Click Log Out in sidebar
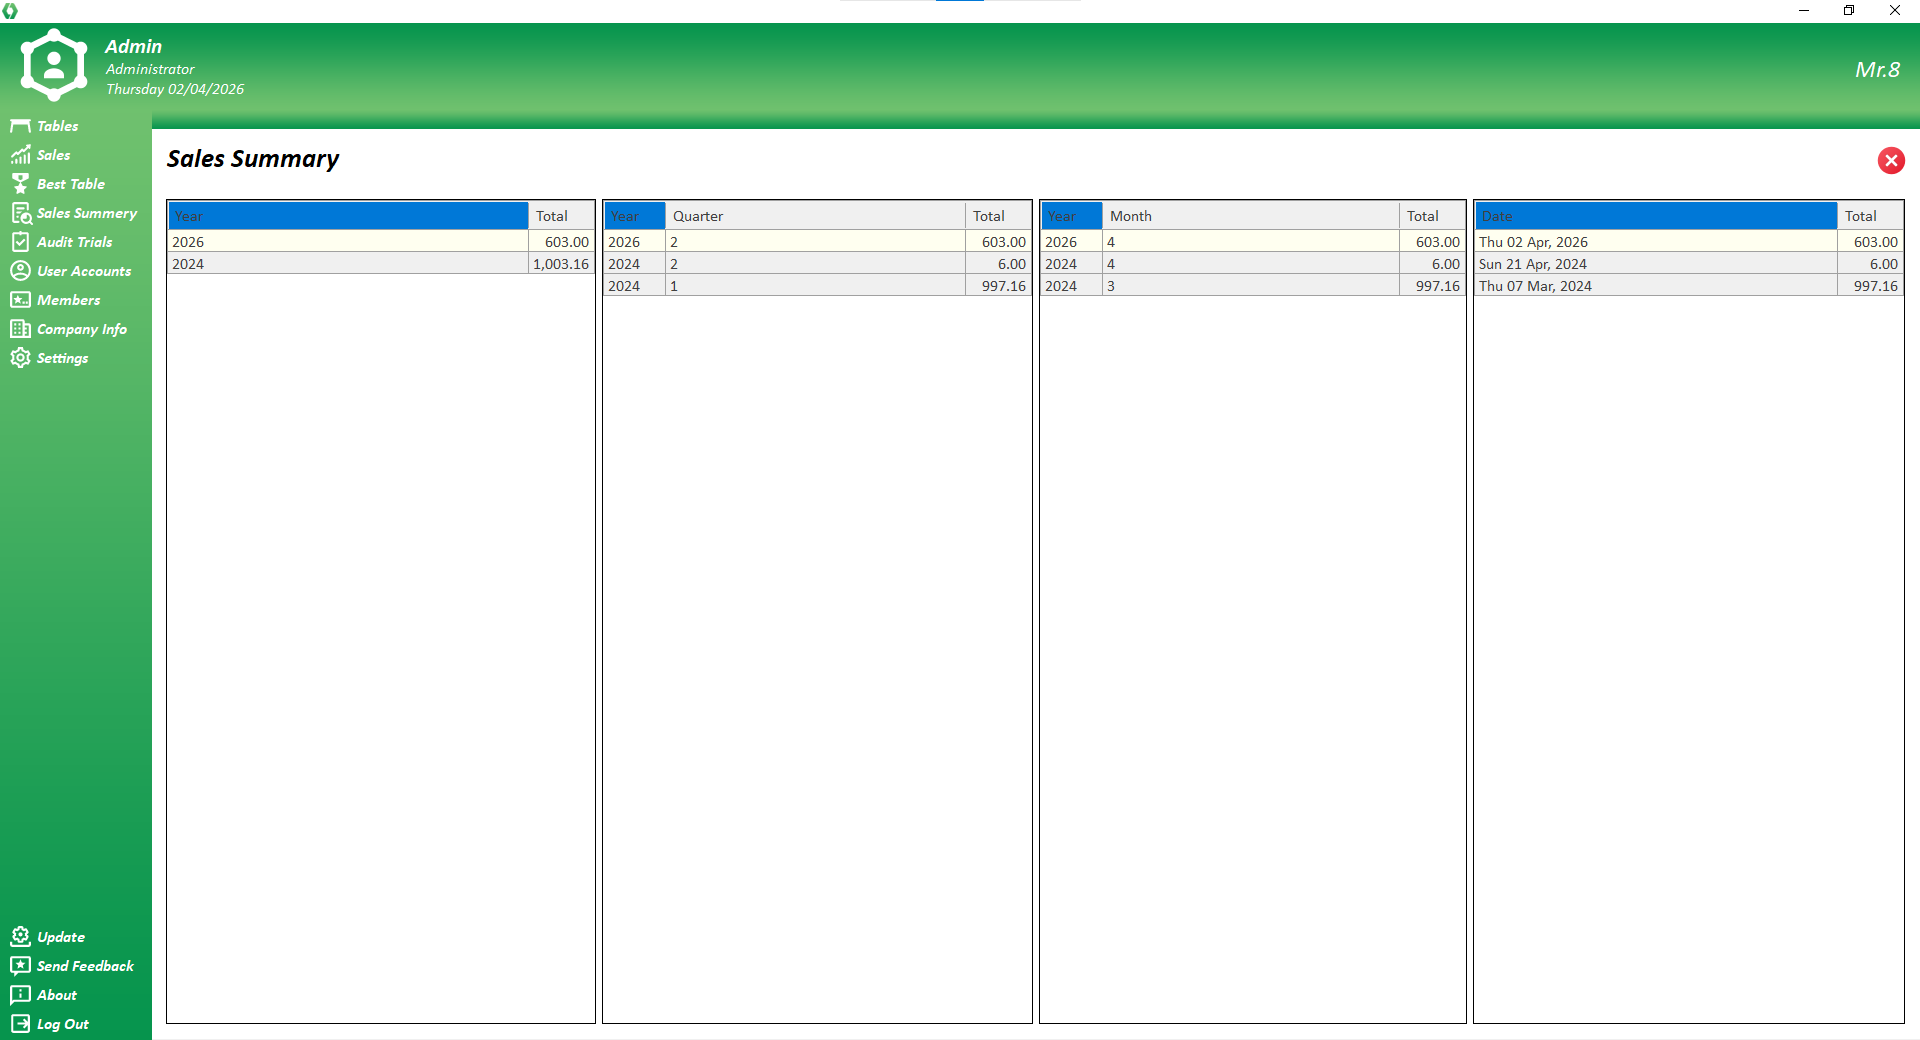 (62, 1024)
